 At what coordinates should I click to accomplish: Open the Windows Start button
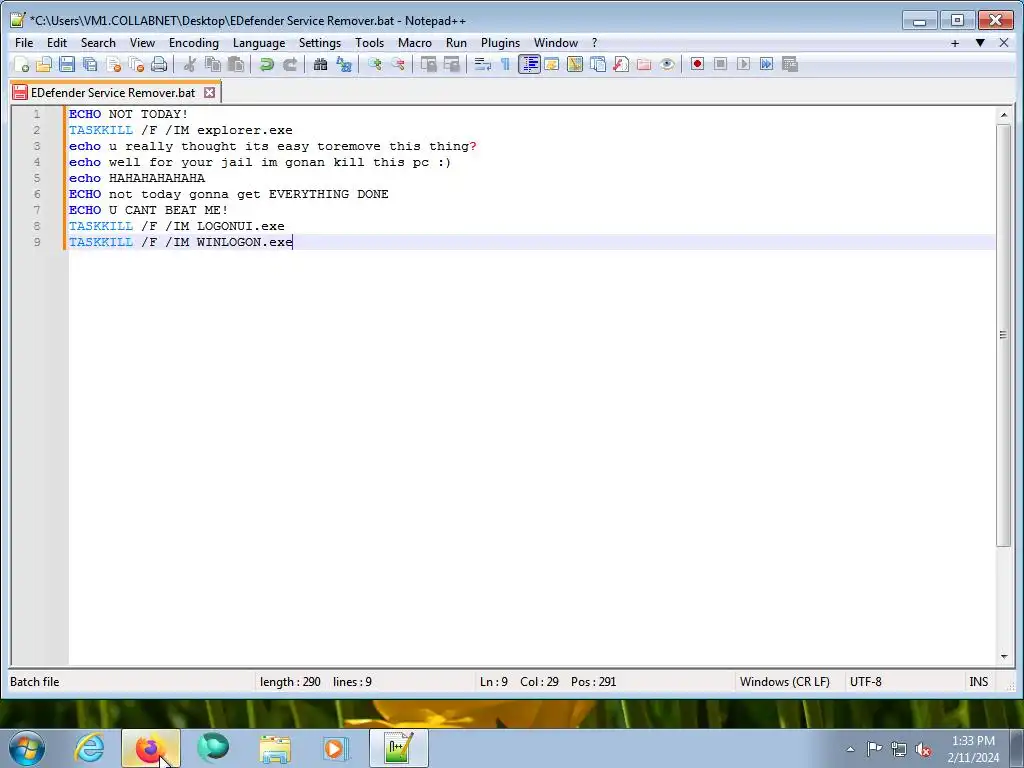pos(27,748)
